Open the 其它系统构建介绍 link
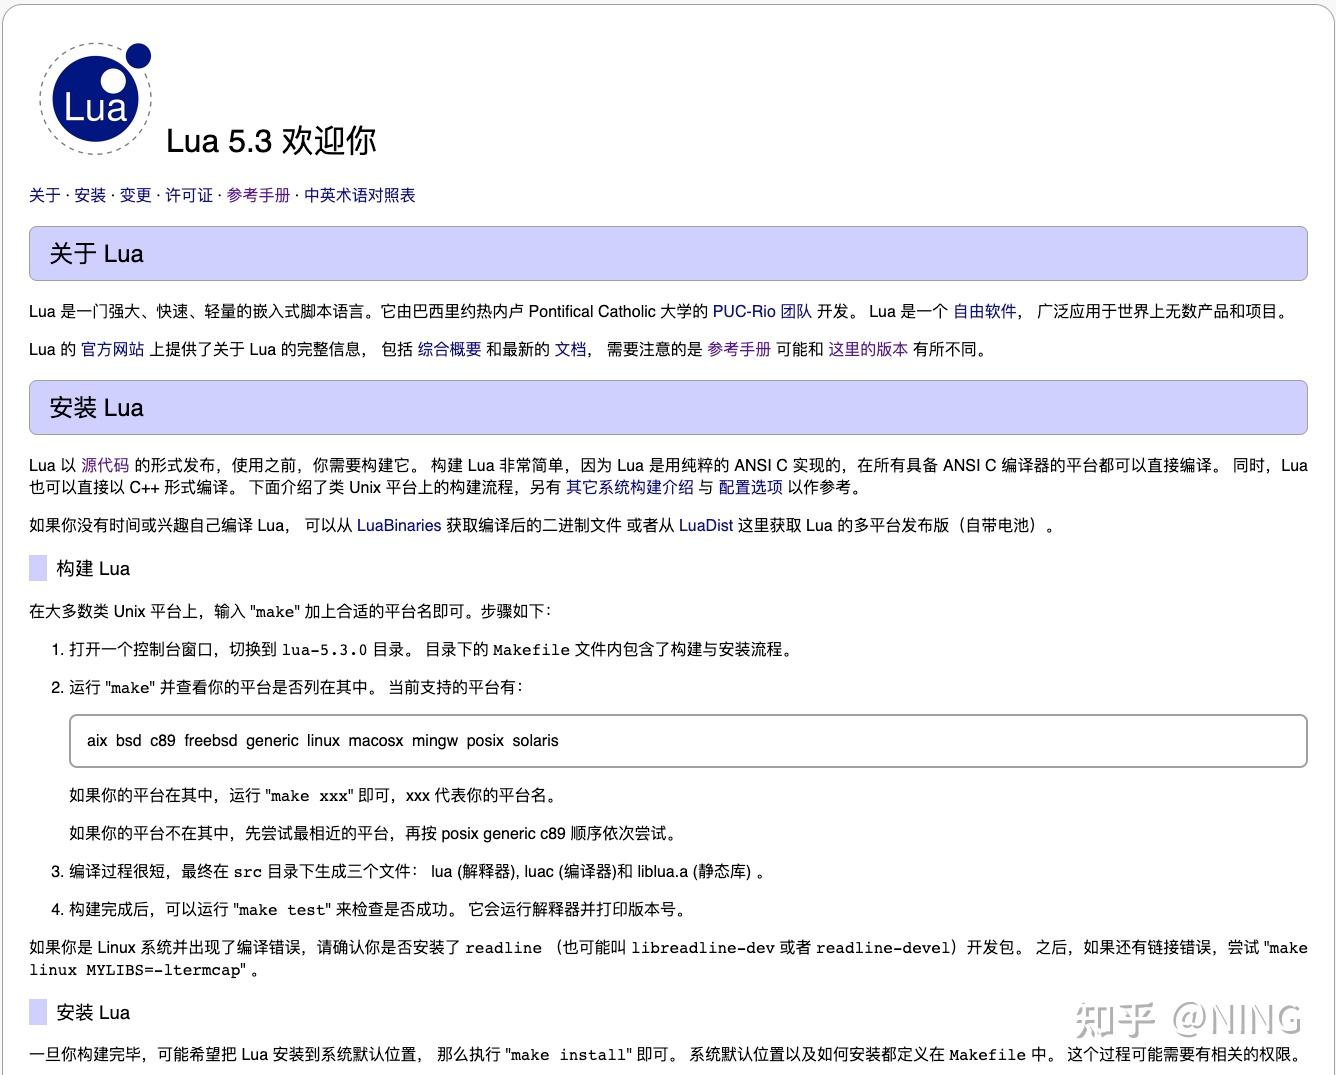 pyautogui.click(x=630, y=487)
